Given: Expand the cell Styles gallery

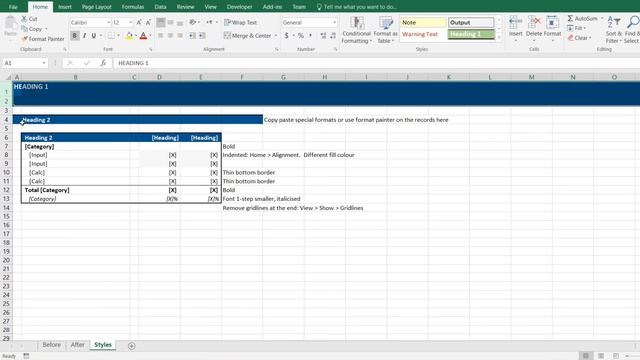Looking at the screenshot, I should point(499,38).
